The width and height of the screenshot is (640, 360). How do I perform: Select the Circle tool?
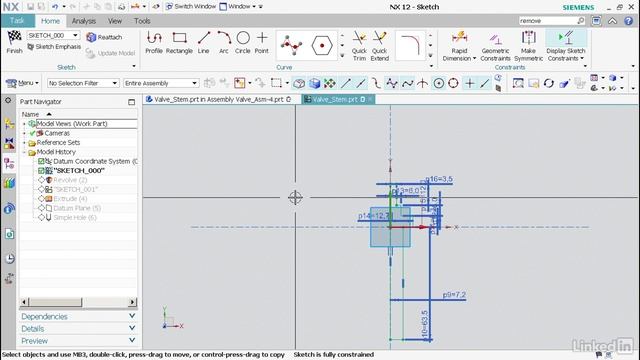click(242, 42)
